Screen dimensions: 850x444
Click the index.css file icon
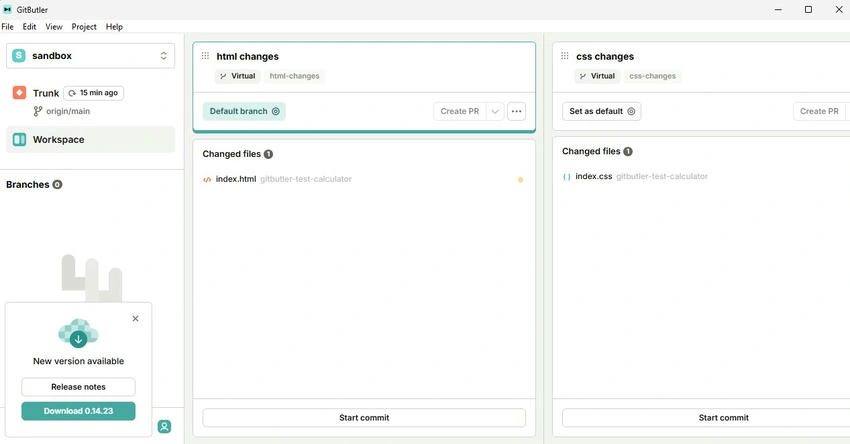click(x=566, y=177)
